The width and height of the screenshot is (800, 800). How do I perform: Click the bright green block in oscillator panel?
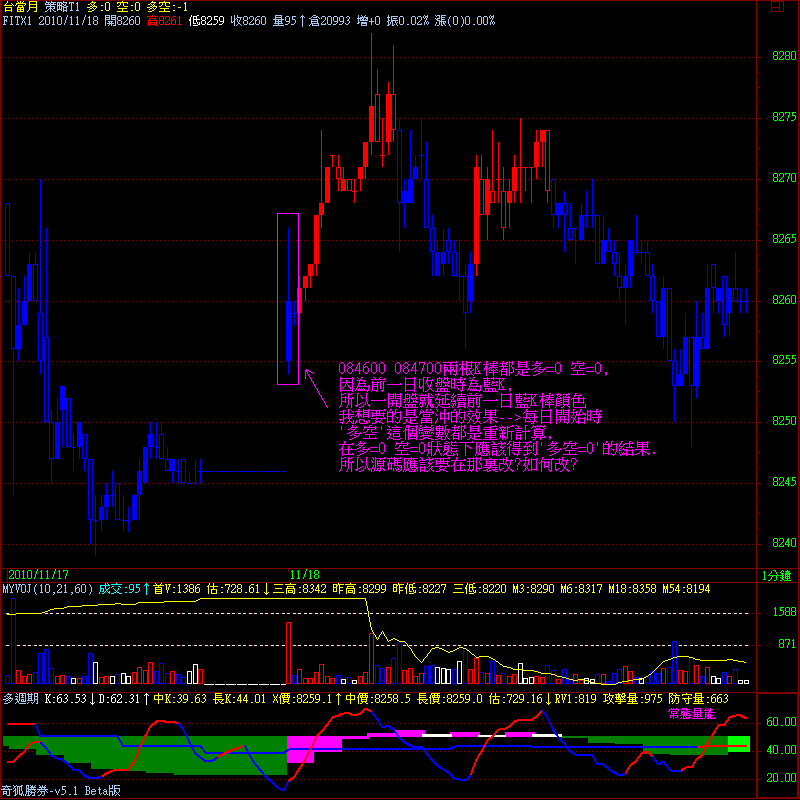pos(738,743)
